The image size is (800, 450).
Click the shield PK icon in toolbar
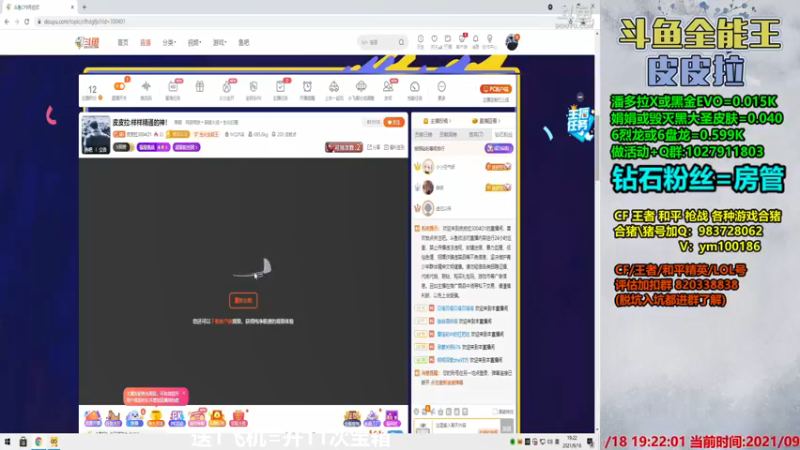coord(254,87)
